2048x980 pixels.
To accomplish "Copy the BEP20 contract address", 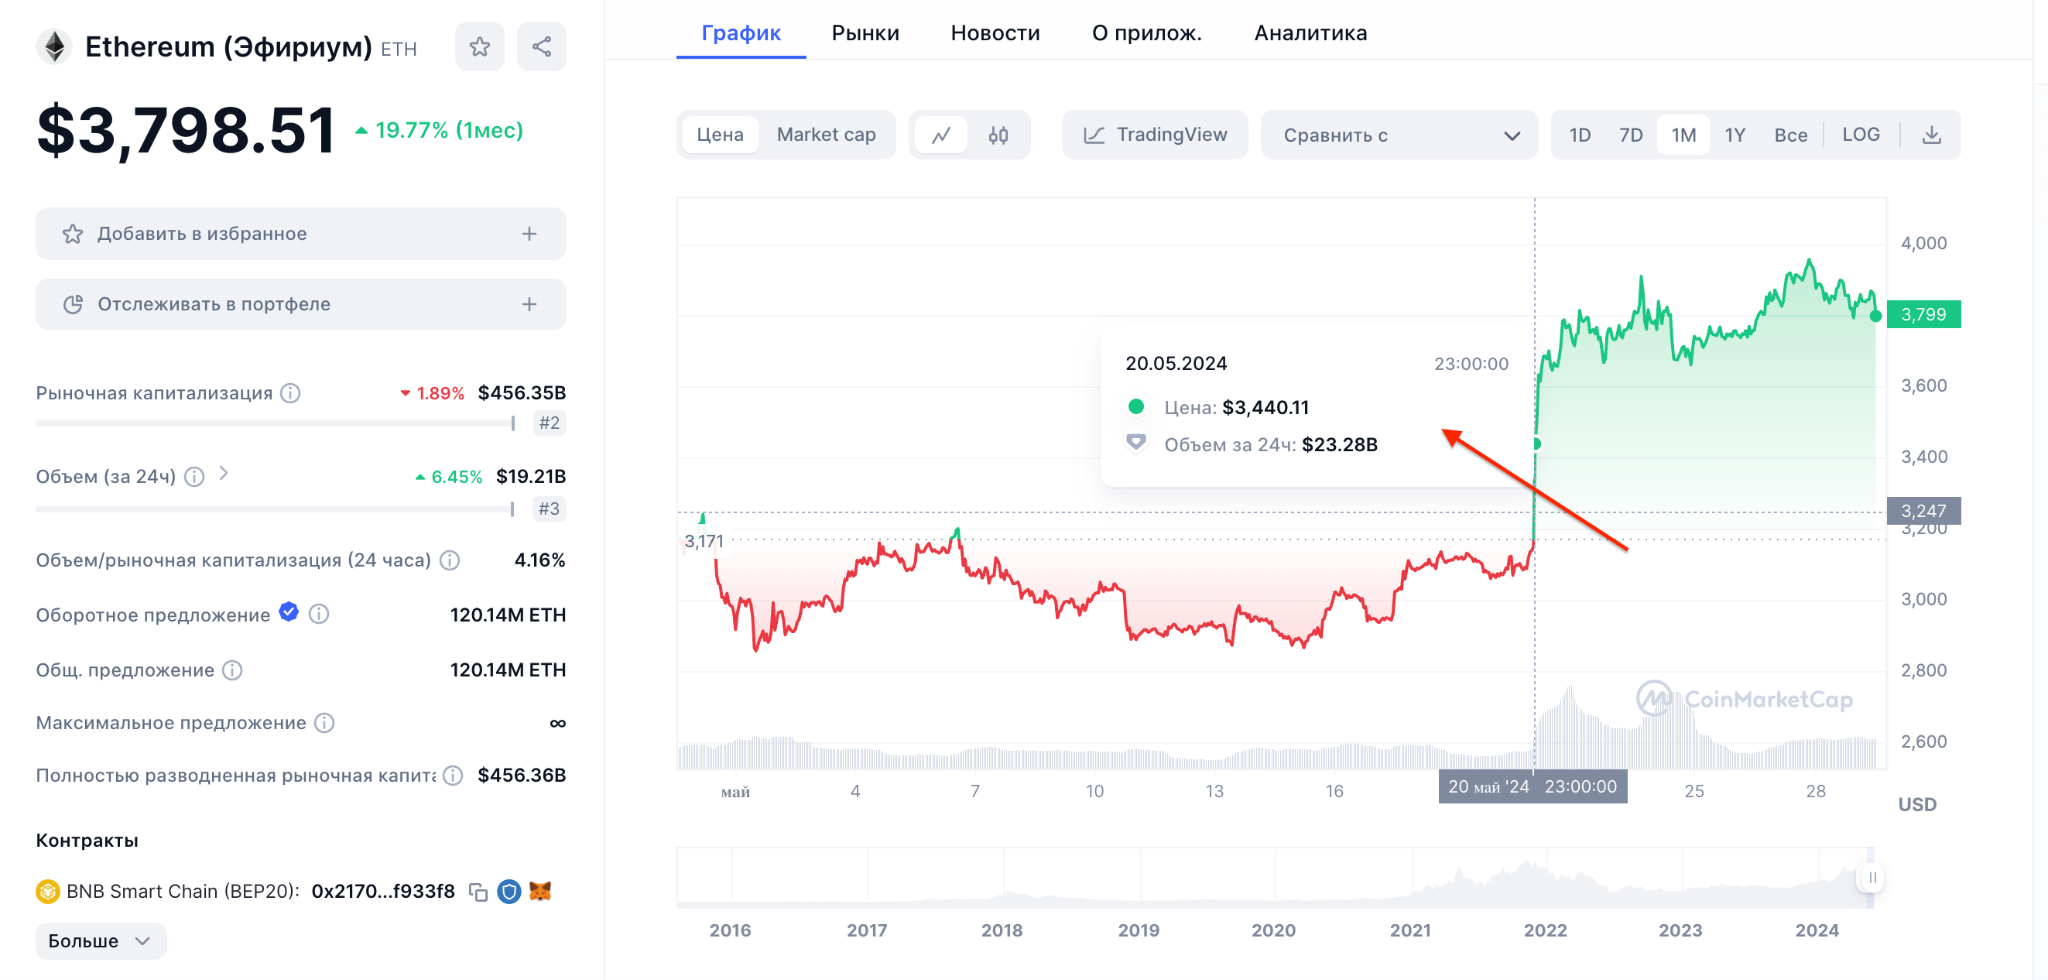I will pyautogui.click(x=479, y=892).
